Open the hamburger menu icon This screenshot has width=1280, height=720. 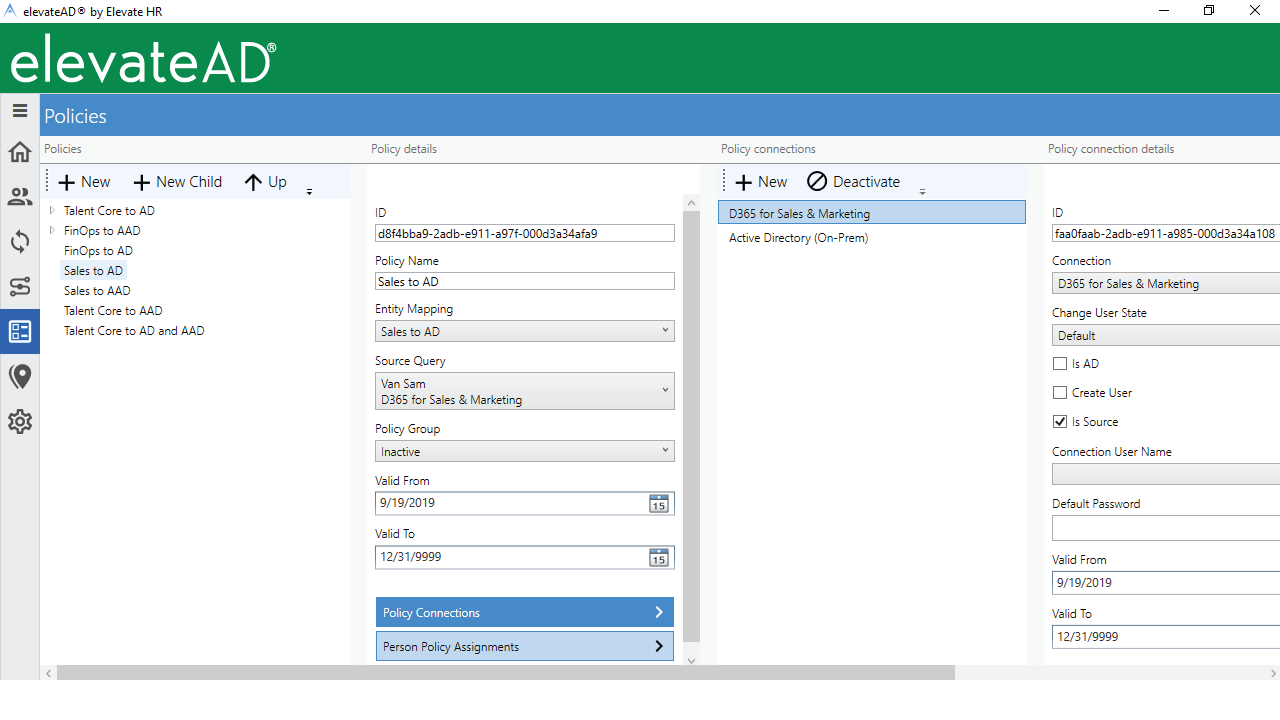click(20, 111)
